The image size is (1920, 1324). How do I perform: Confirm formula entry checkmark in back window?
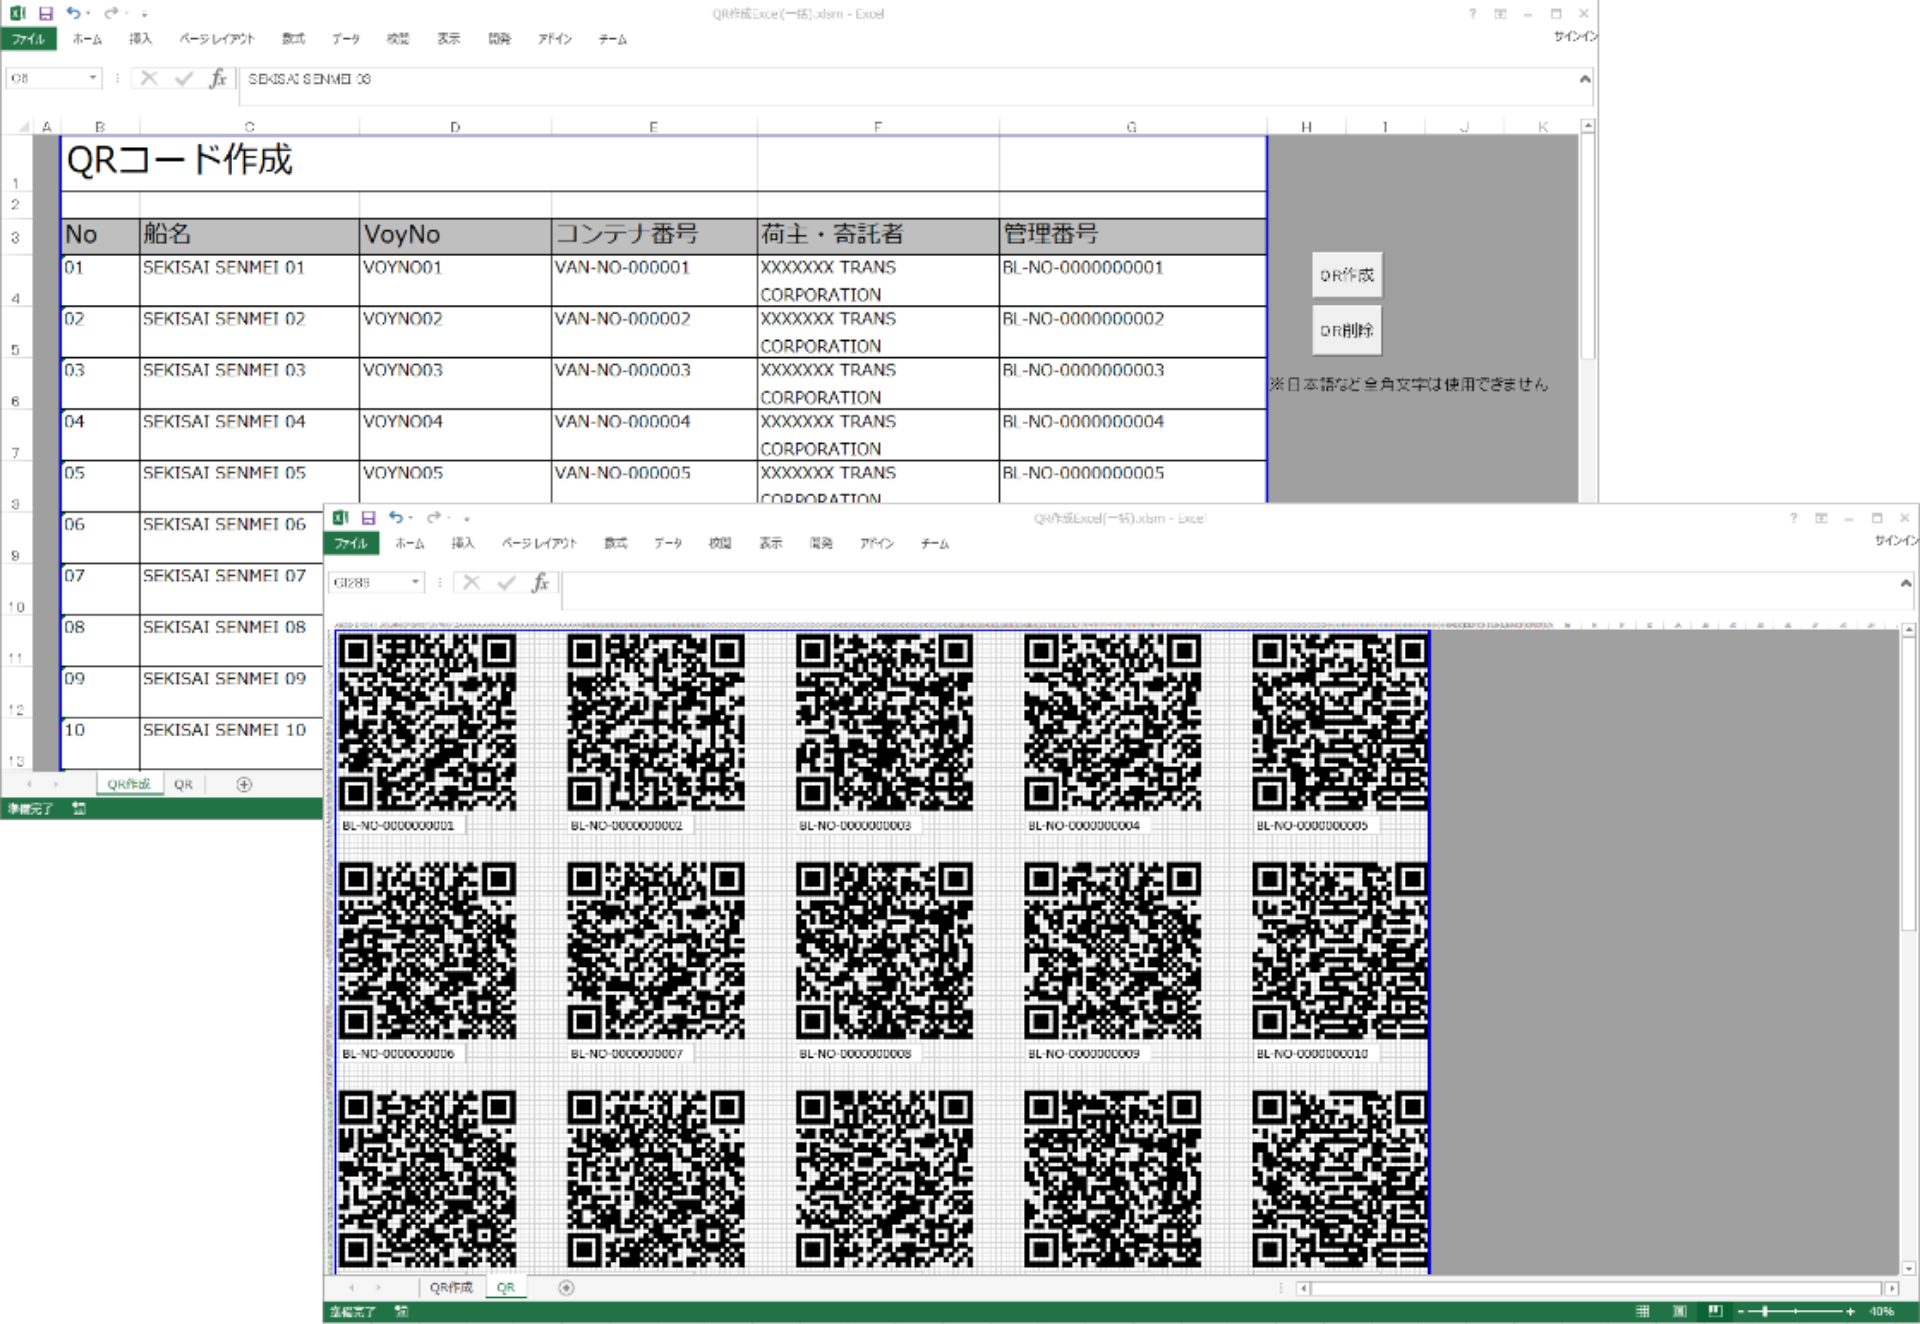pyautogui.click(x=184, y=78)
